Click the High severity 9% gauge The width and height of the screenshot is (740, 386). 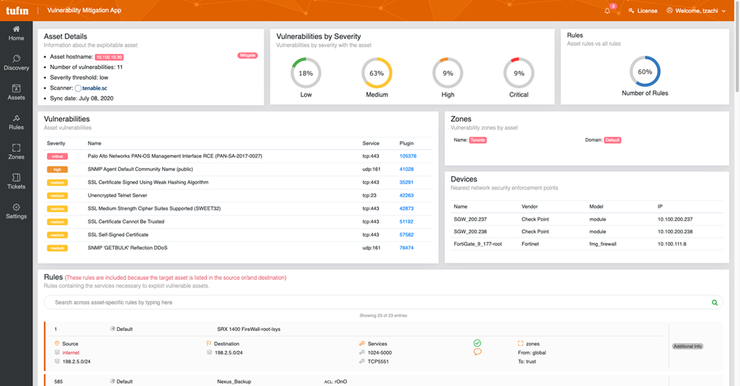pyautogui.click(x=447, y=73)
